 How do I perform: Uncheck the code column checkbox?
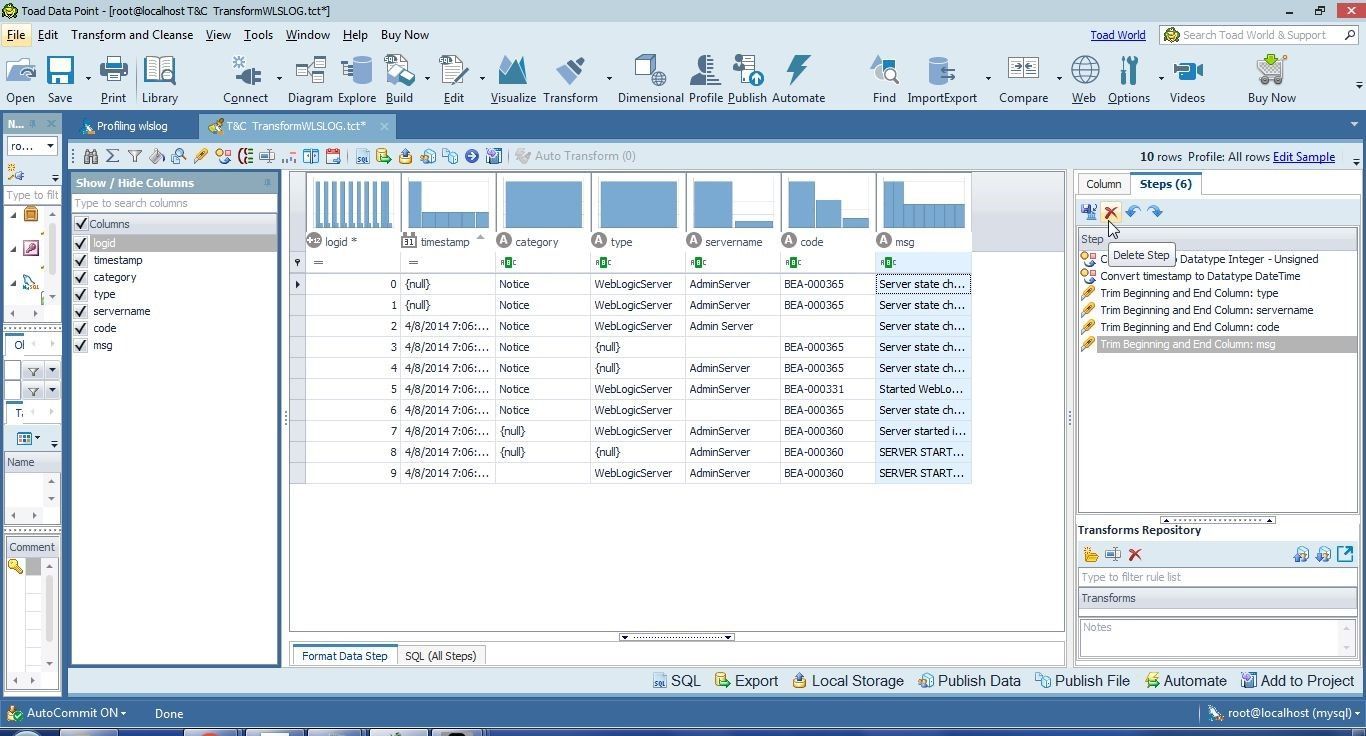tap(81, 328)
